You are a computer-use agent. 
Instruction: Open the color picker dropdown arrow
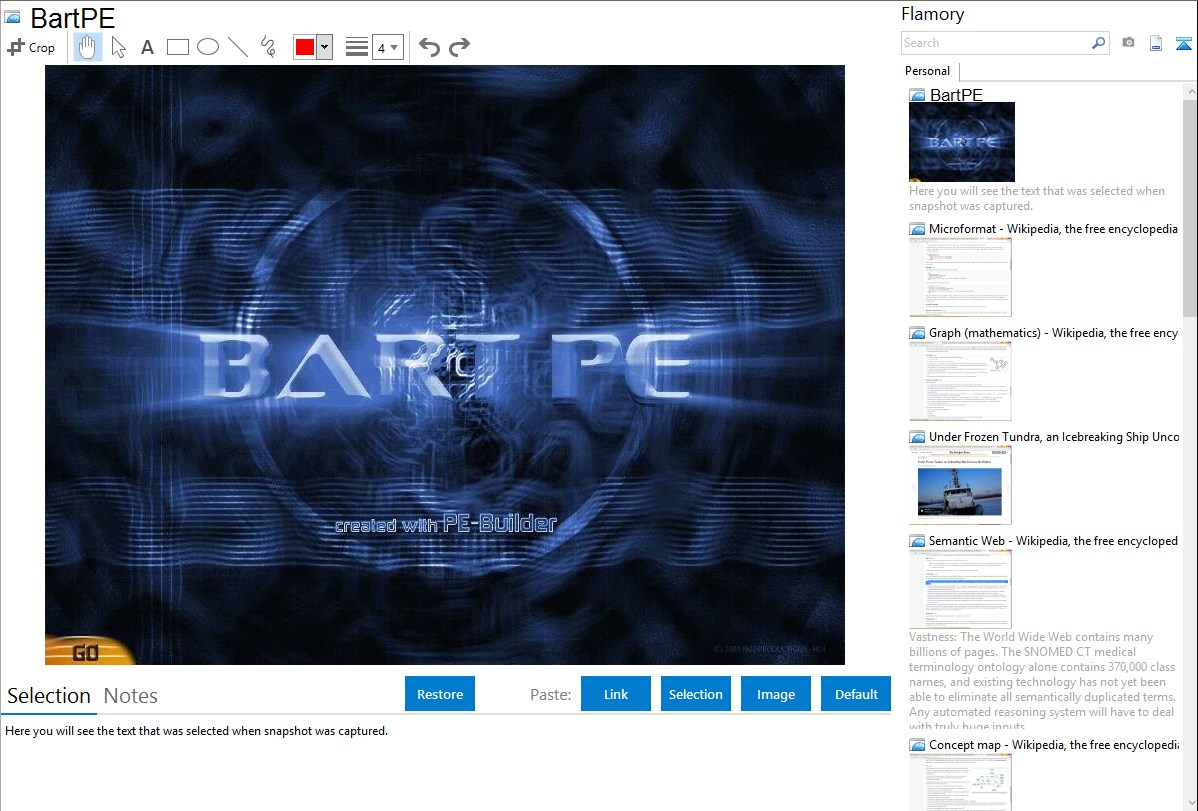(325, 47)
